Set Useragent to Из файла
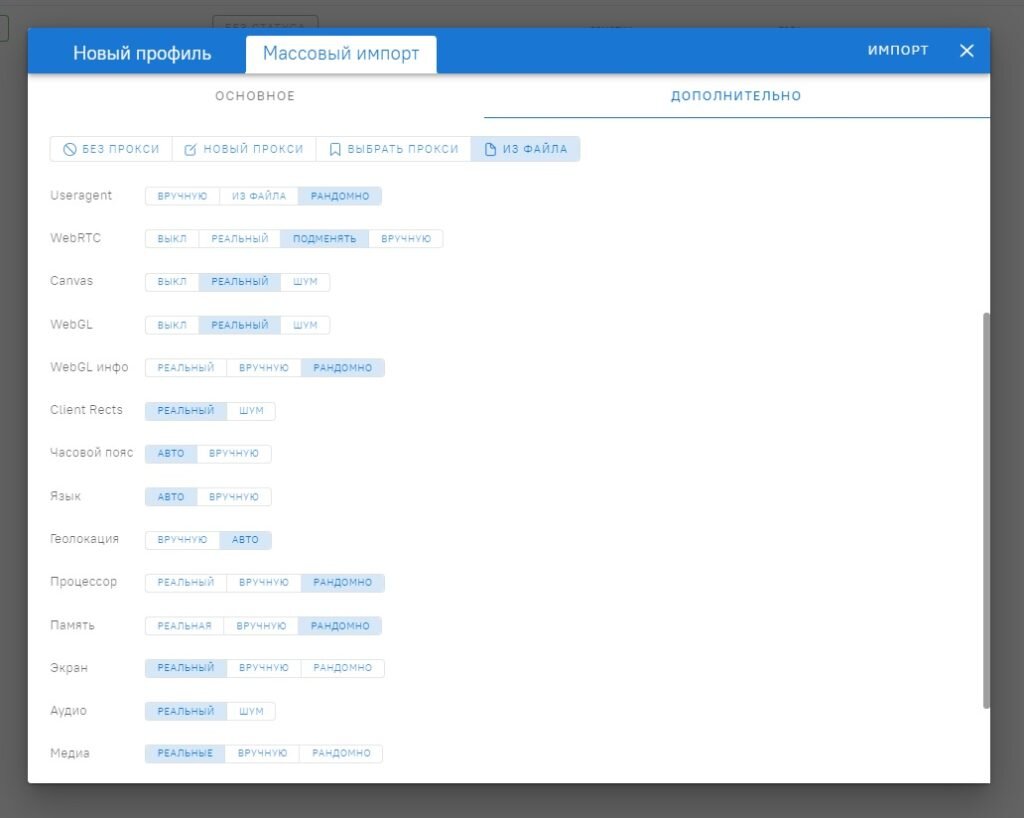Screen dimensions: 1024x818 click(x=259, y=196)
